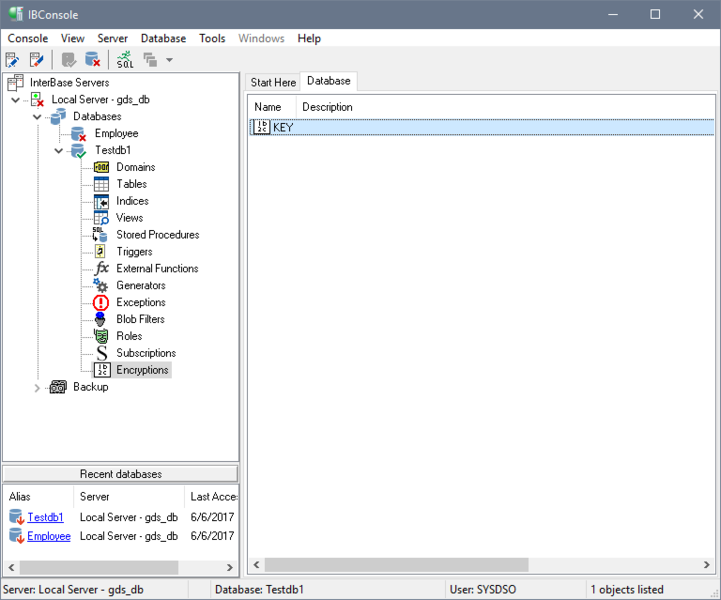
Task: Click scroll-right arrow in recent databases panel
Action: [230, 567]
